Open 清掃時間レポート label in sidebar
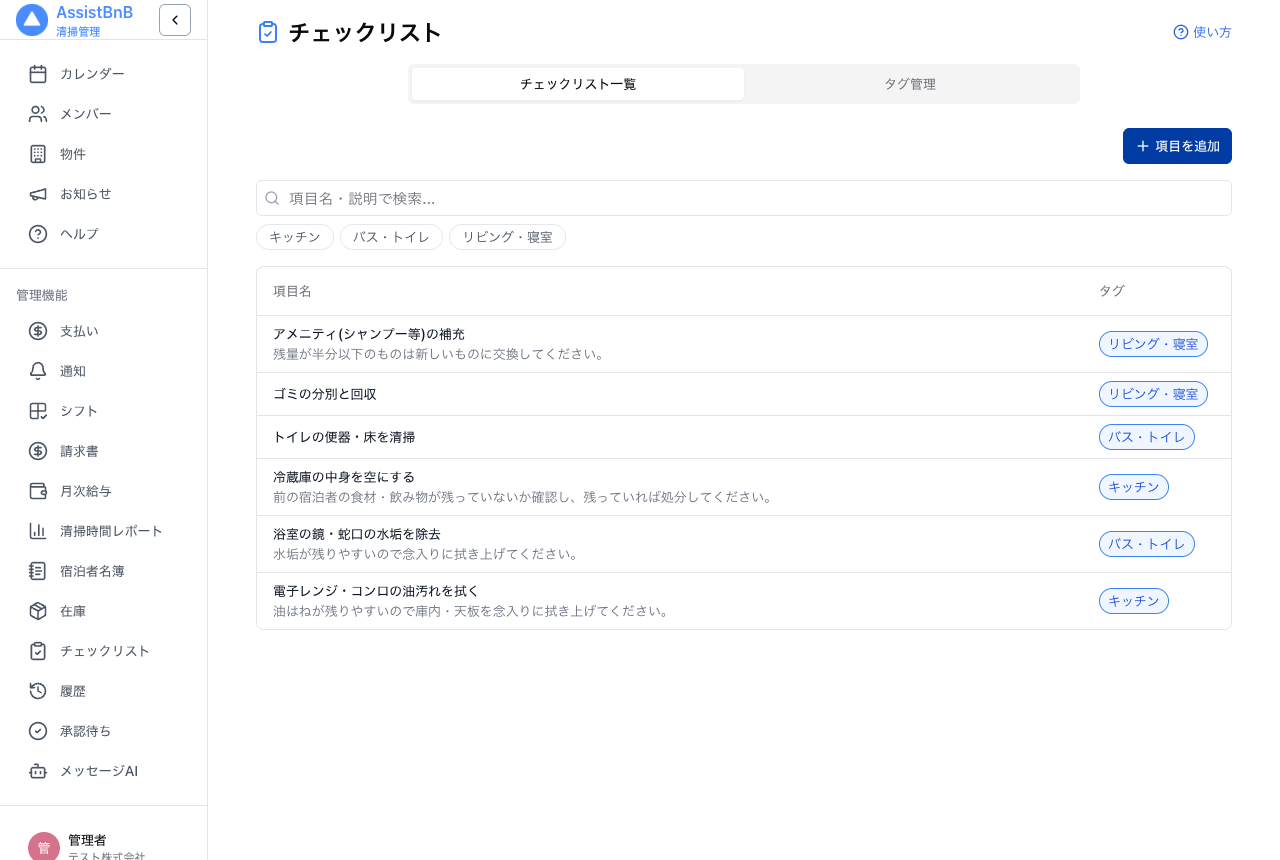Image resolution: width=1280 pixels, height=860 pixels. [x=111, y=531]
